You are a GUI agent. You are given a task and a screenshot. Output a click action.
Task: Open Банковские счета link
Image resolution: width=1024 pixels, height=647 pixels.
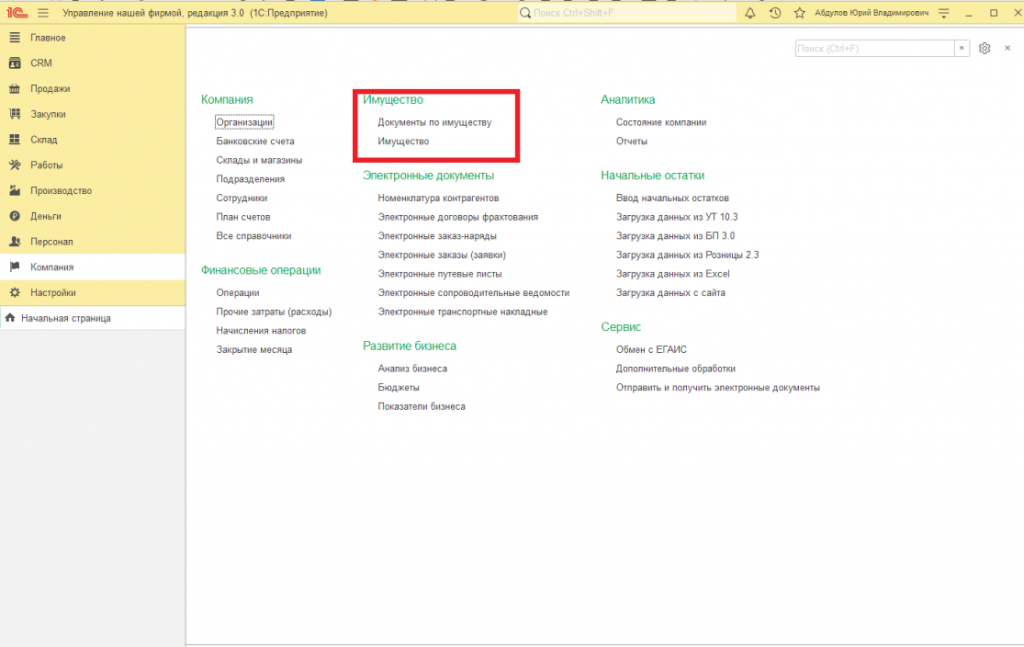(x=255, y=141)
